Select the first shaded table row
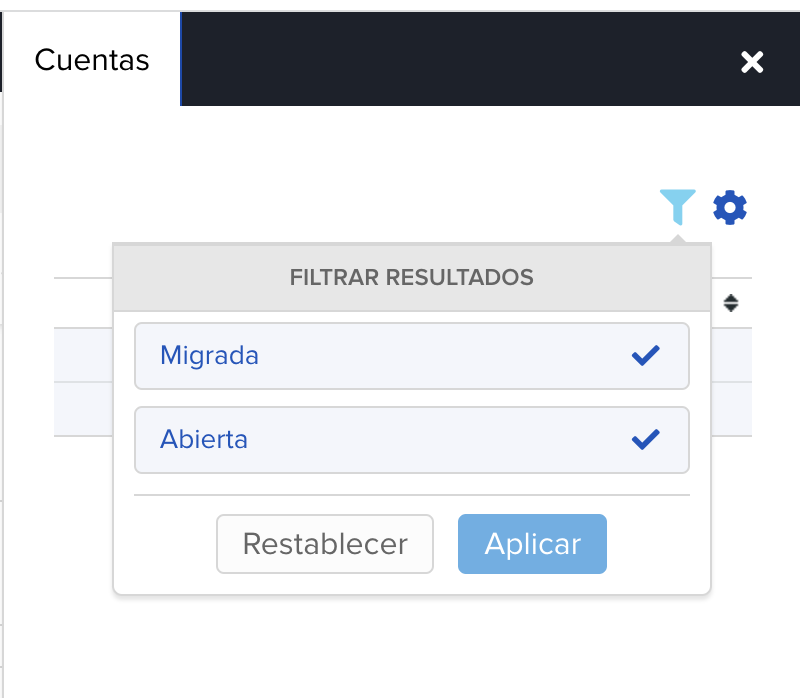Viewport: 800px width, 698px height. coord(82,355)
